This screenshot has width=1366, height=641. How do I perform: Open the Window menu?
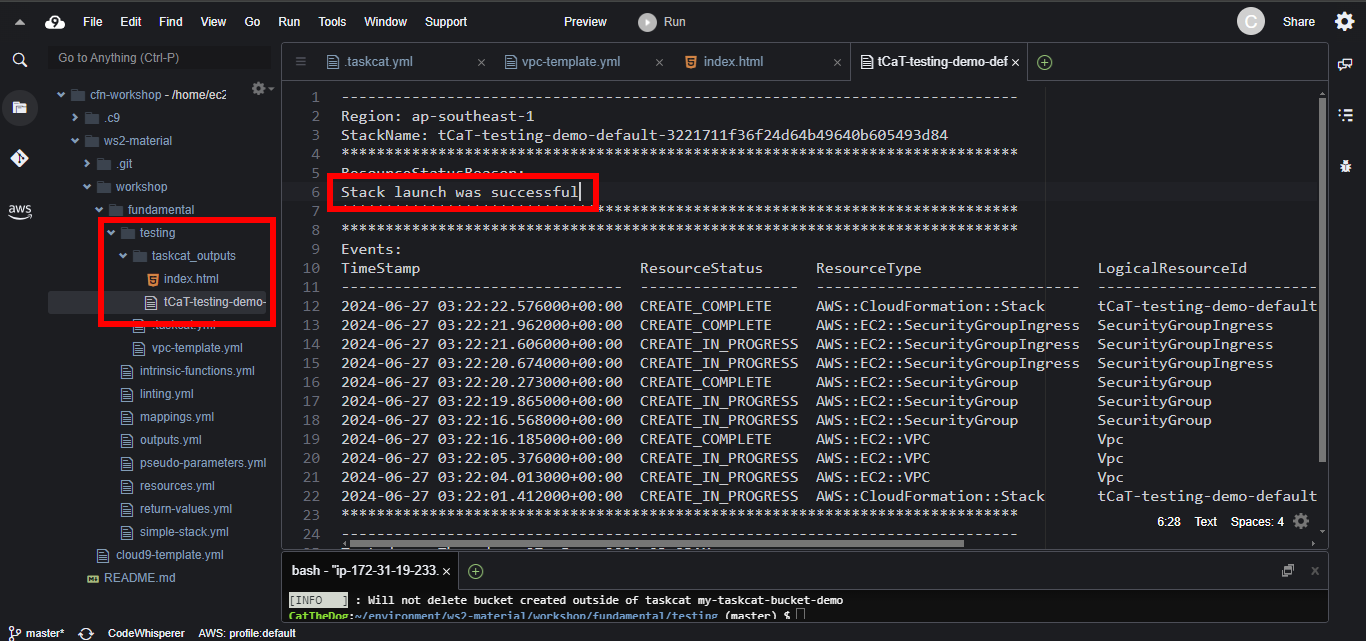(385, 21)
